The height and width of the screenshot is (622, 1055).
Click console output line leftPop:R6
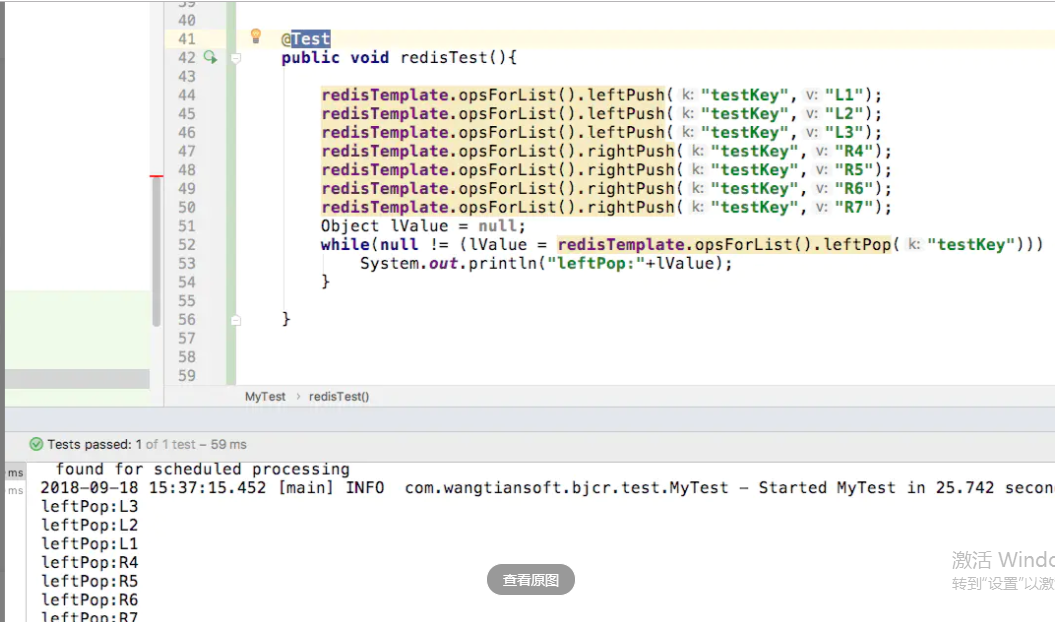89,600
